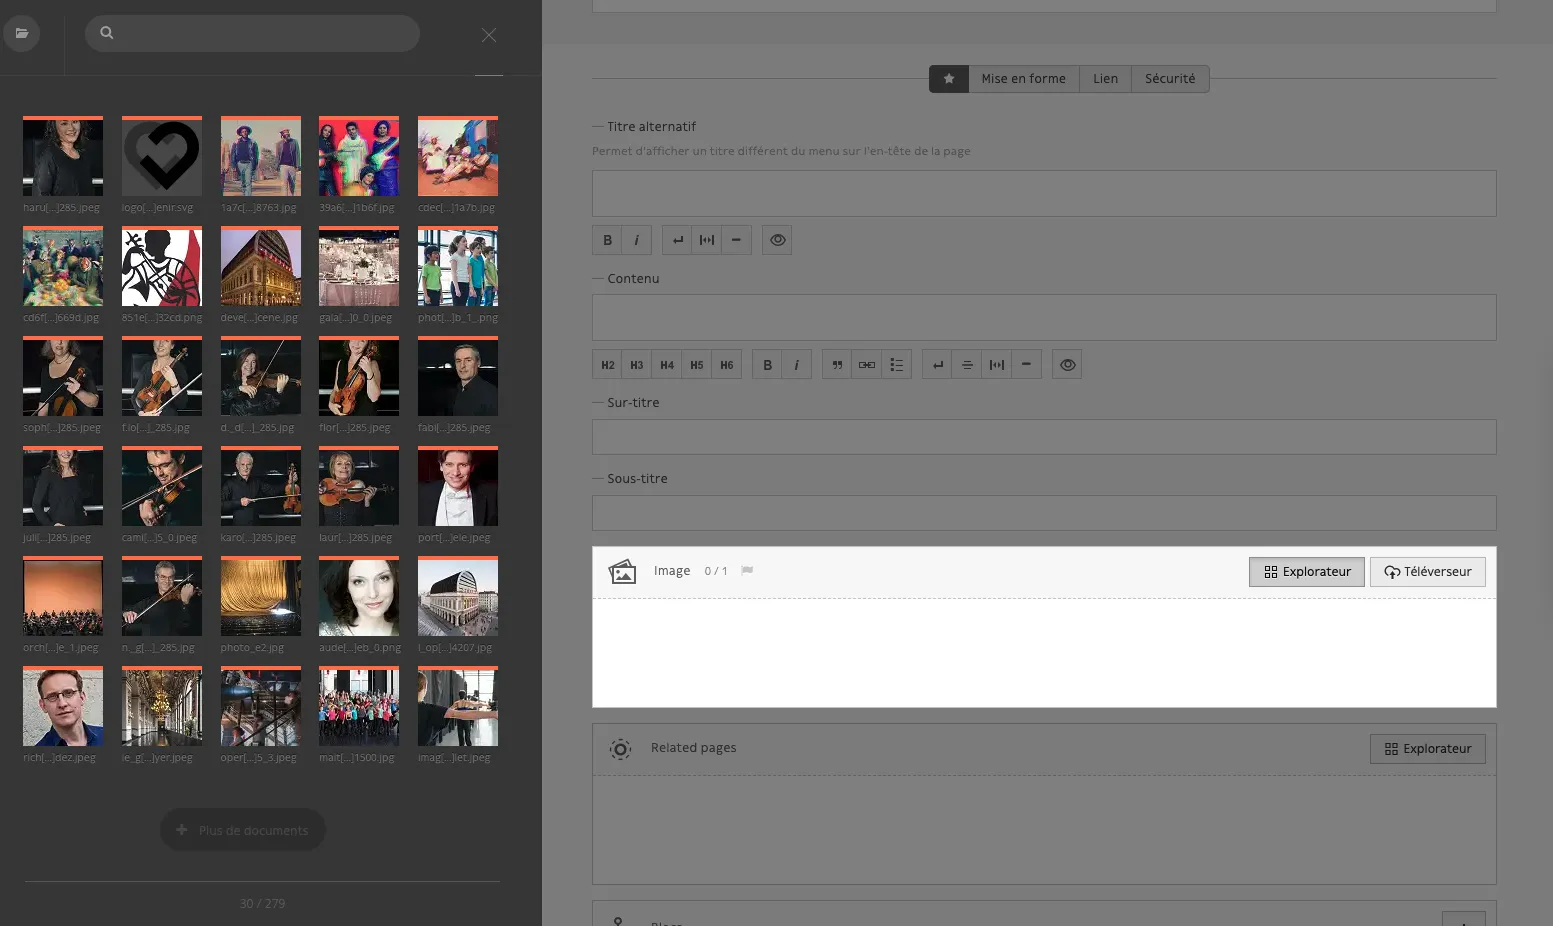Screen dimensions: 1553x926
Task: Select thumbnail haru[...]285.jpeg
Action: (63, 157)
